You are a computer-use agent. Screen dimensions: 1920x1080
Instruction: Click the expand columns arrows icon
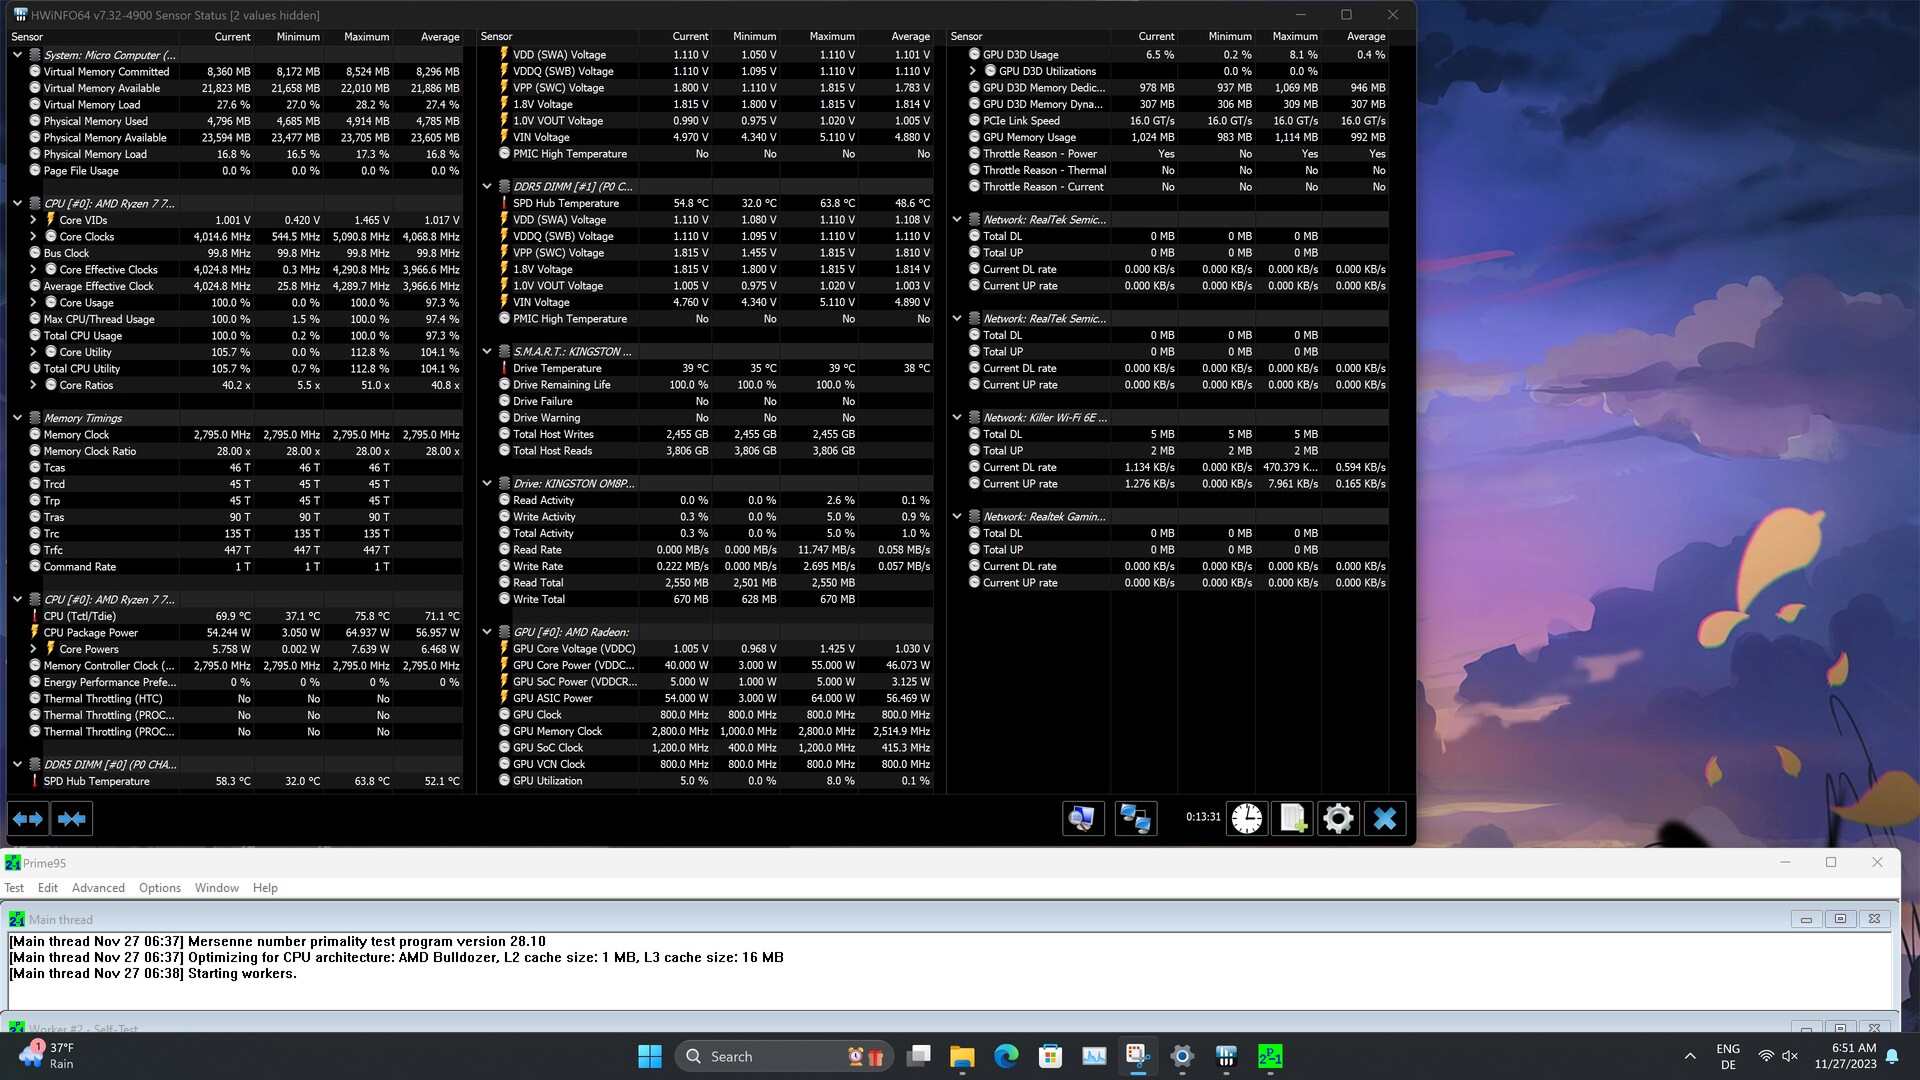[28, 819]
